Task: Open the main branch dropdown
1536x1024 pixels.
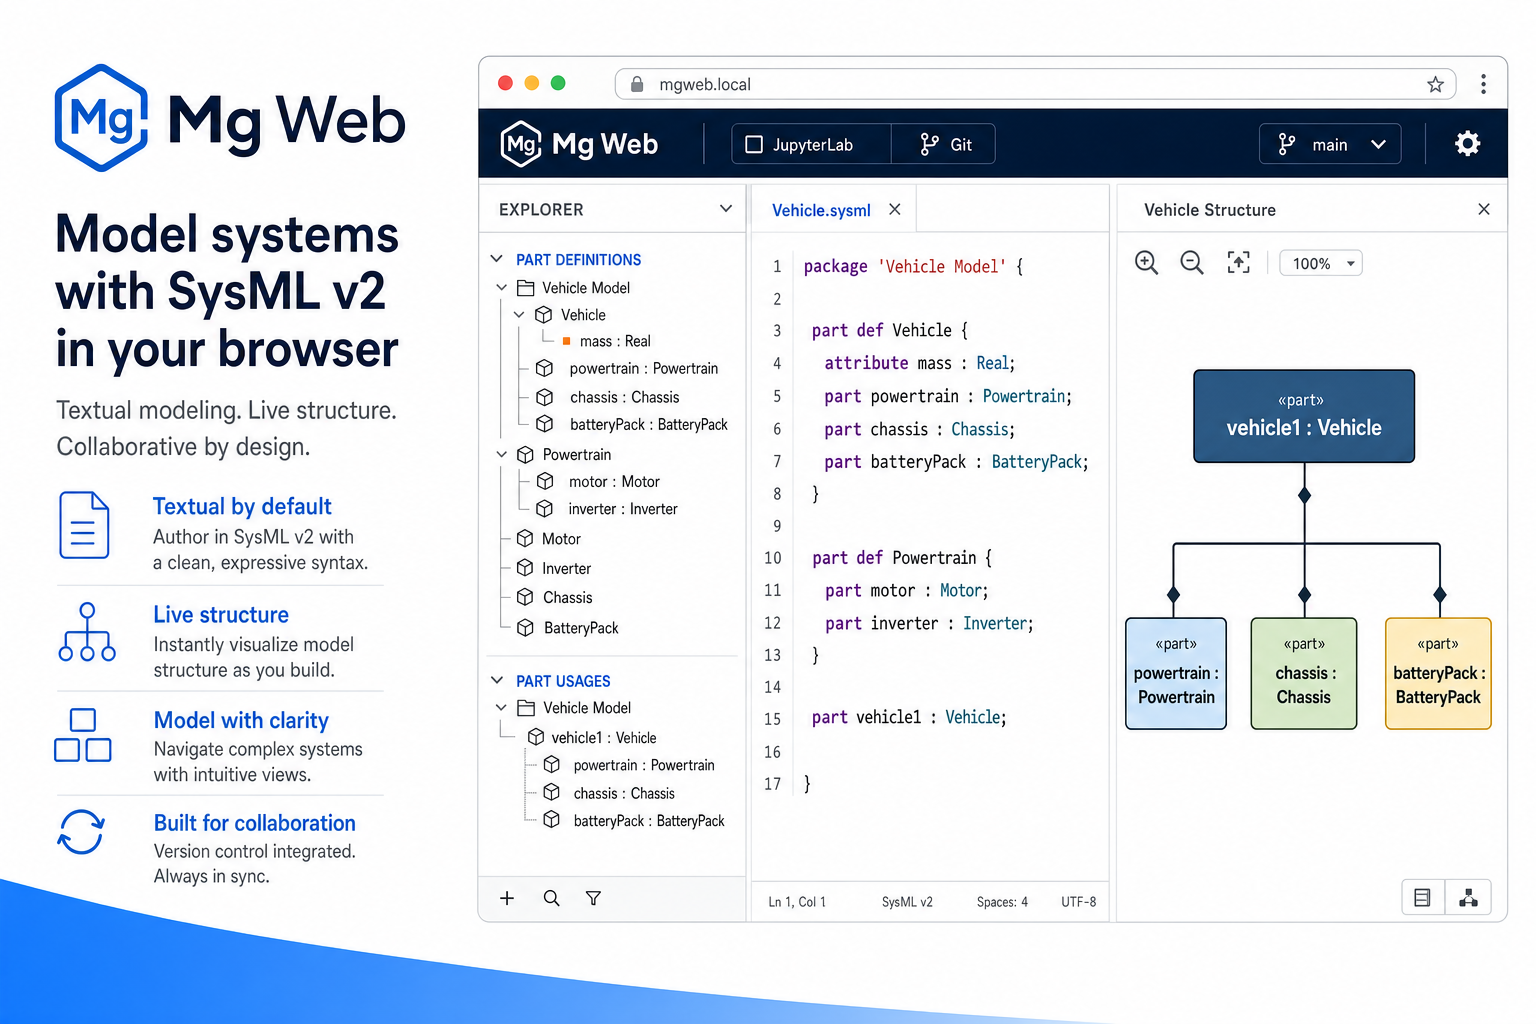Action: 1330,144
